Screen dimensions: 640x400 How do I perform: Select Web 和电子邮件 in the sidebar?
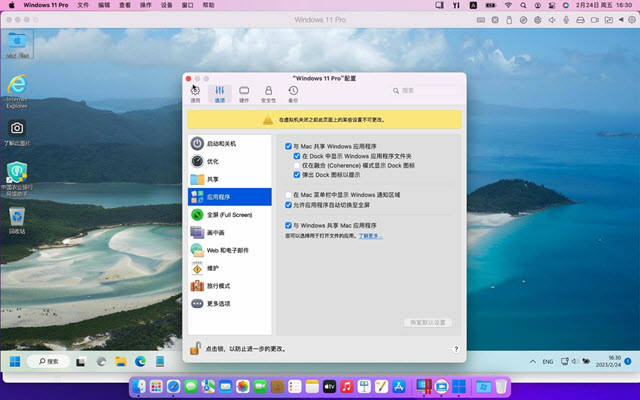click(x=230, y=250)
